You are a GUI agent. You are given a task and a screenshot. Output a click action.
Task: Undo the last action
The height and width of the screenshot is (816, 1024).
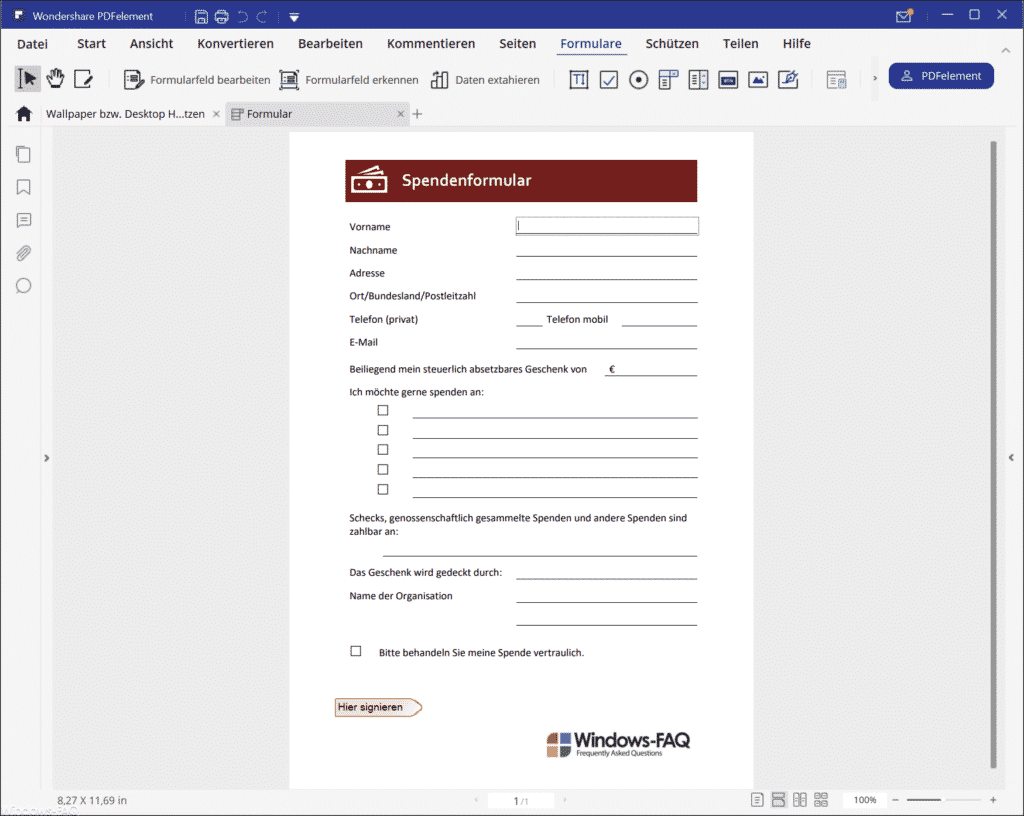click(x=242, y=16)
